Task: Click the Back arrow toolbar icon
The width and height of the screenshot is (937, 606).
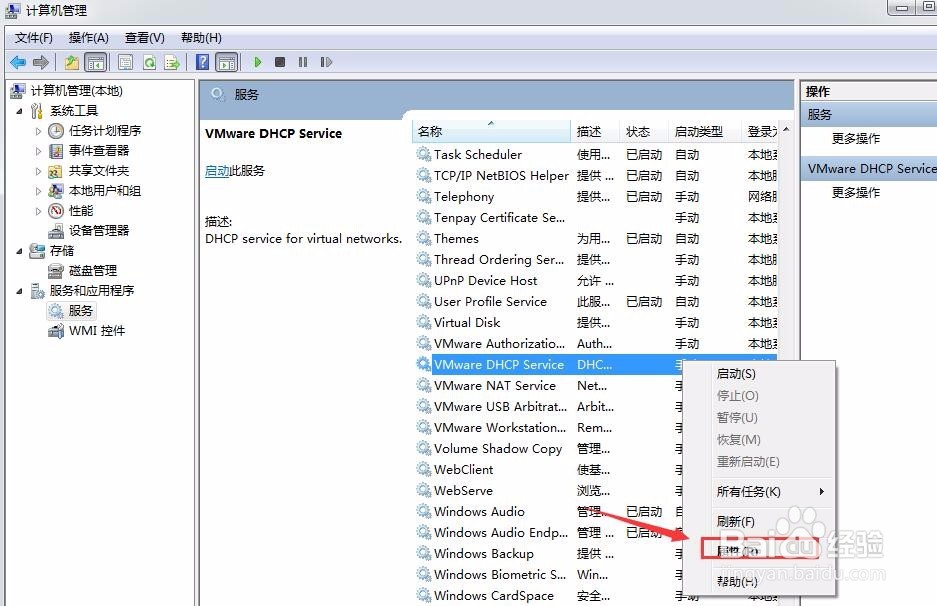Action: [18, 62]
